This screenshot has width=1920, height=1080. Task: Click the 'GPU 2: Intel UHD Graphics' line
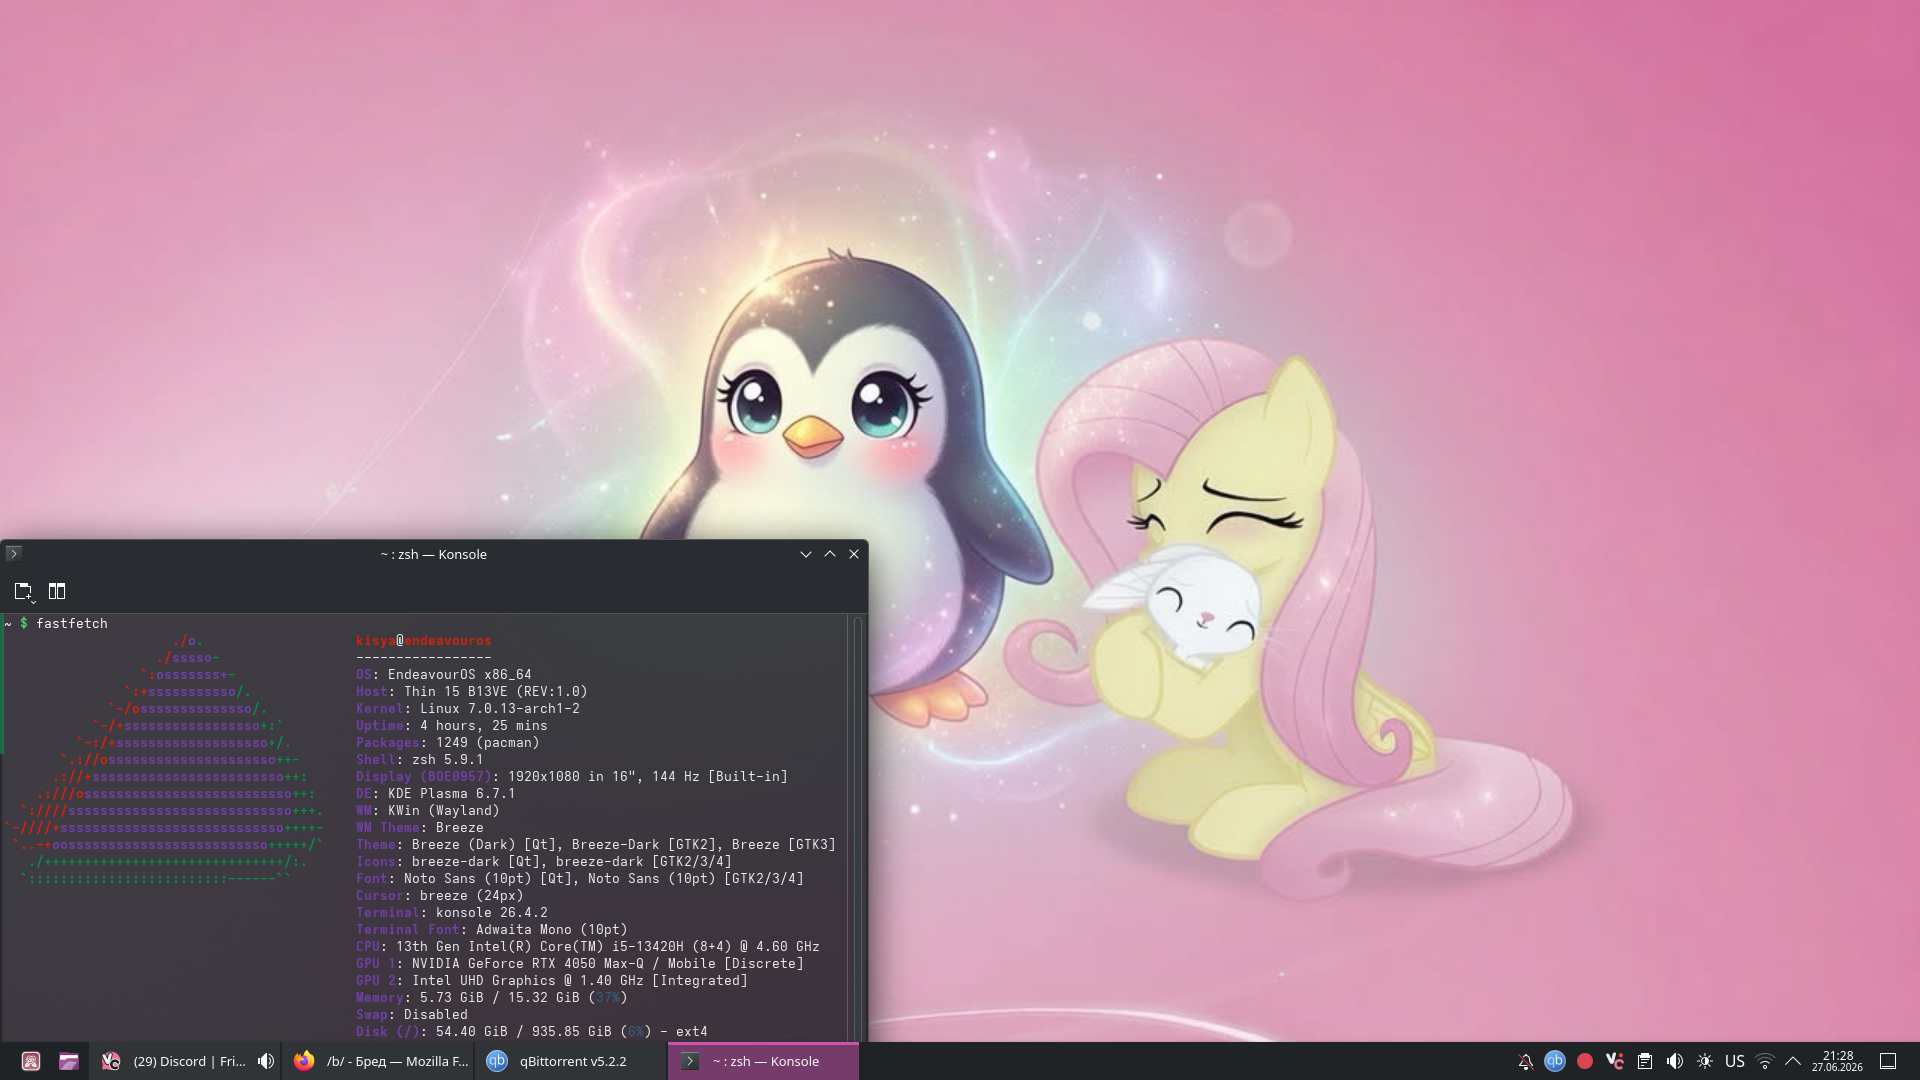pyautogui.click(x=552, y=981)
